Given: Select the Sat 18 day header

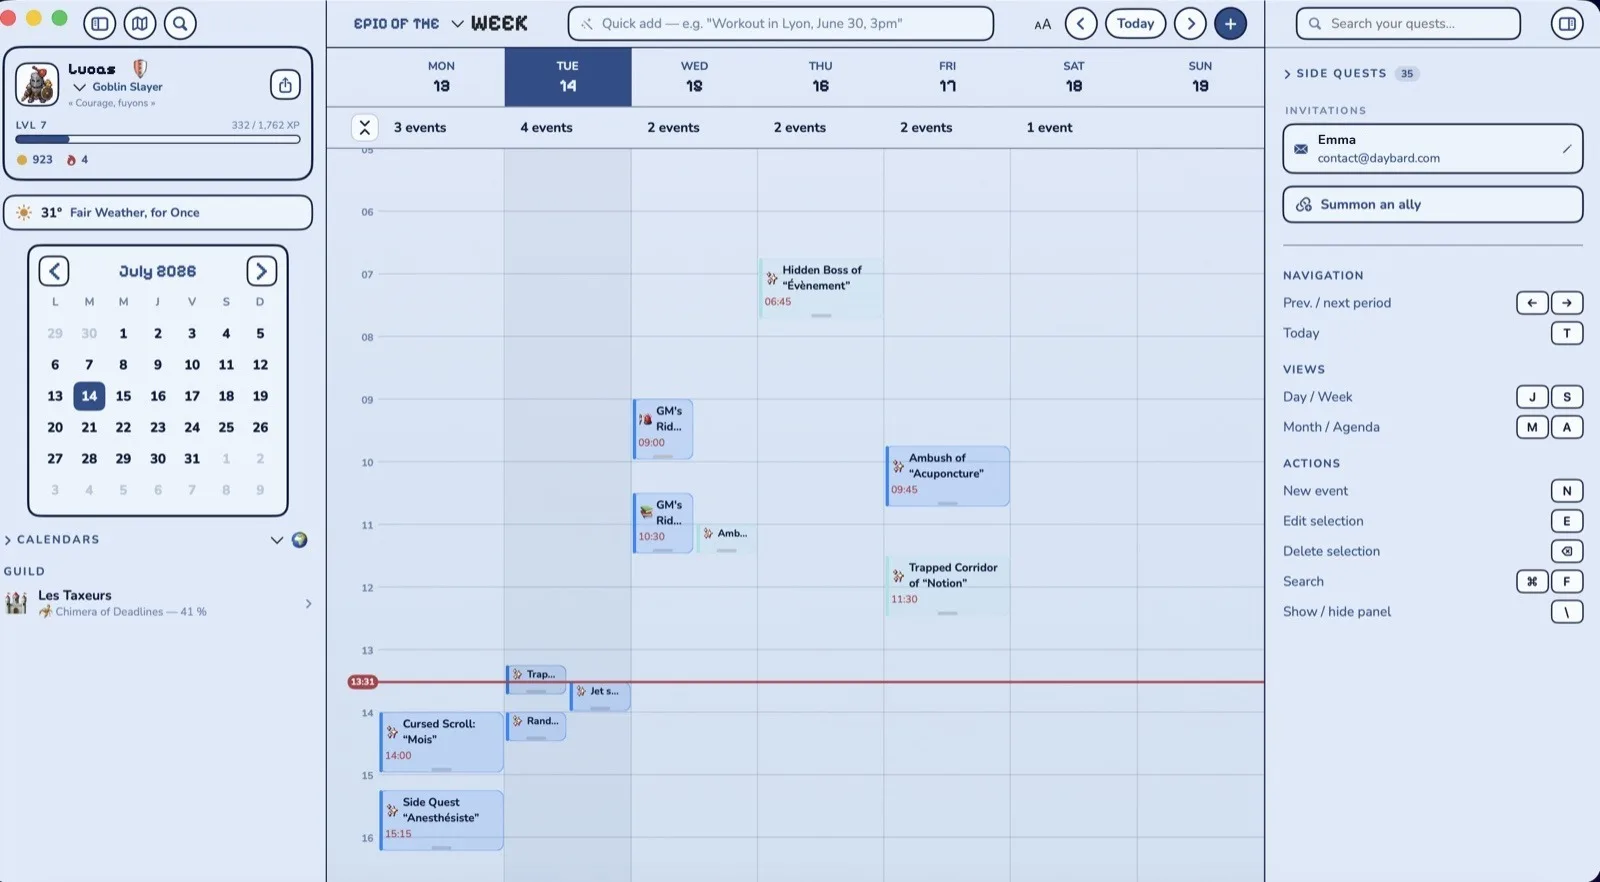Looking at the screenshot, I should tap(1073, 77).
